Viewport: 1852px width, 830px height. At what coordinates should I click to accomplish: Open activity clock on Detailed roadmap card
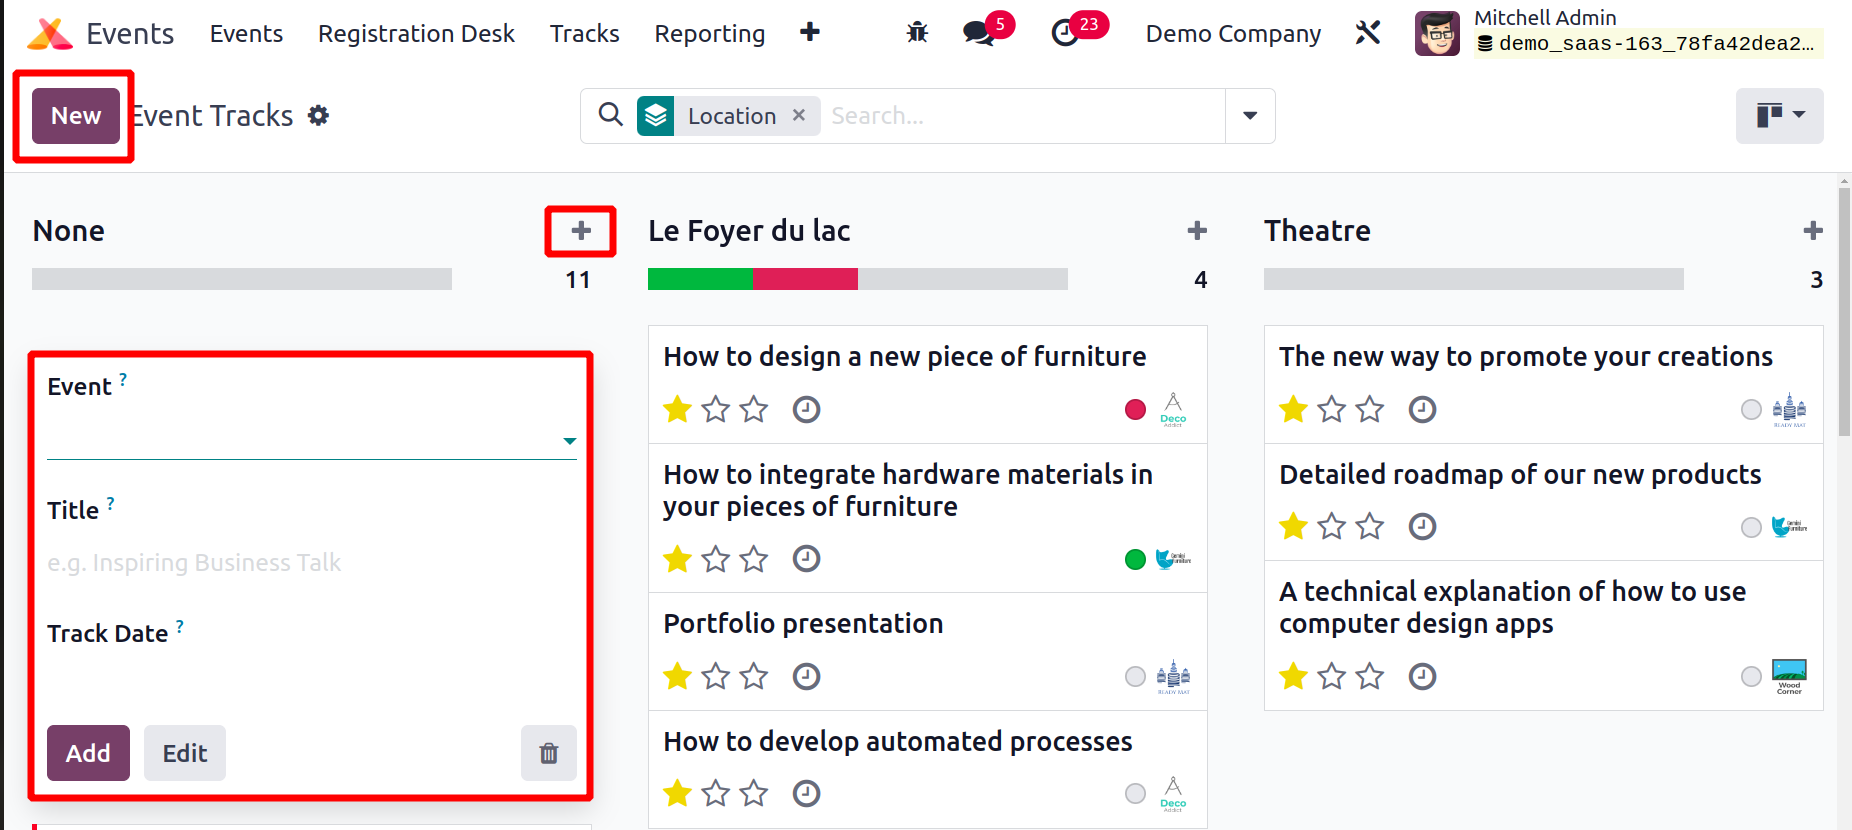(1422, 526)
